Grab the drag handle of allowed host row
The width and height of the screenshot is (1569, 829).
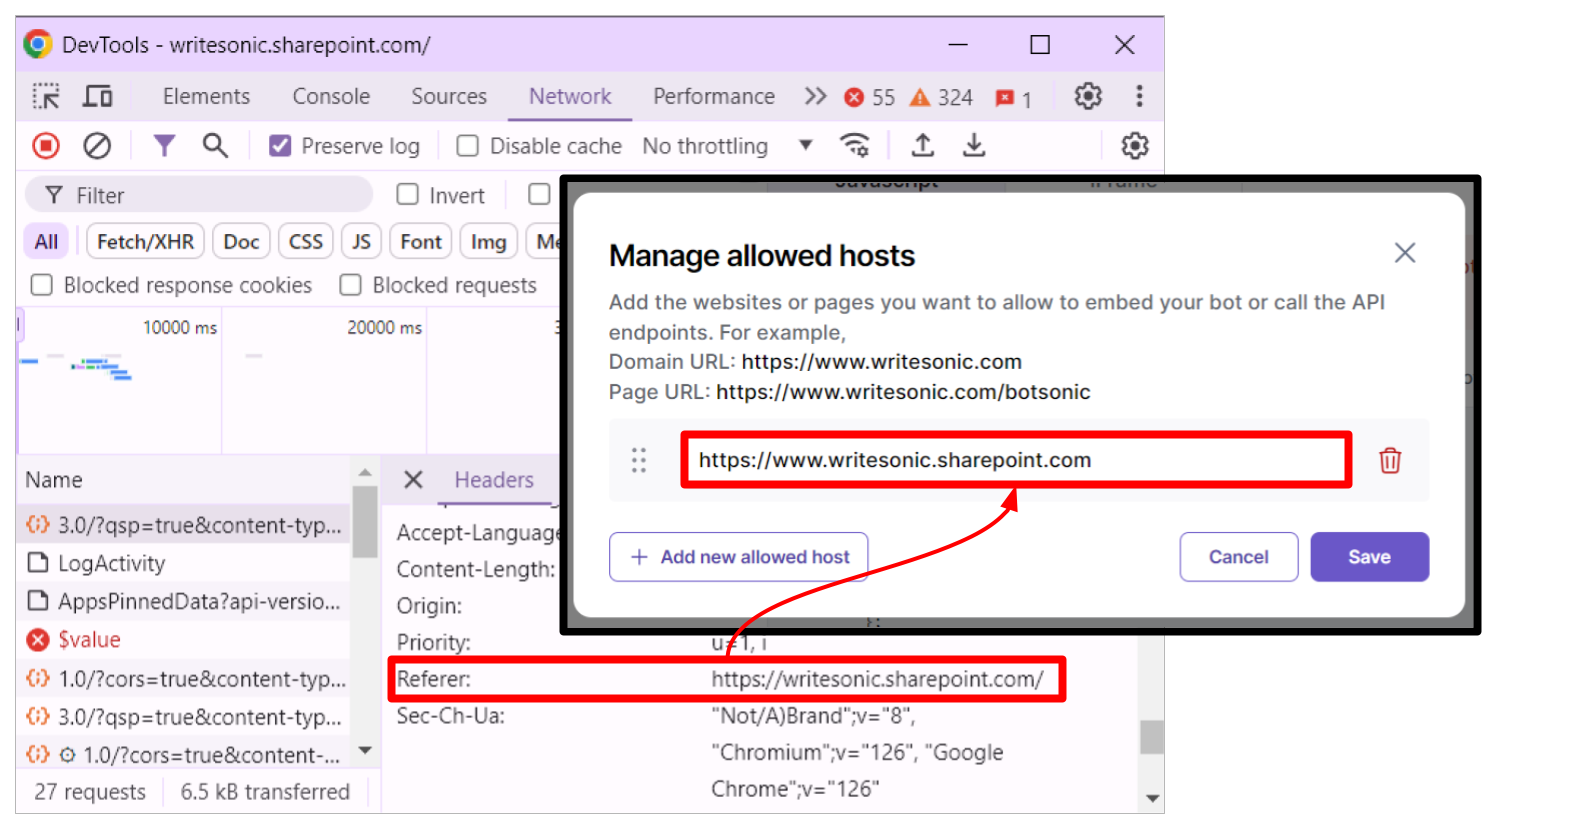[639, 460]
